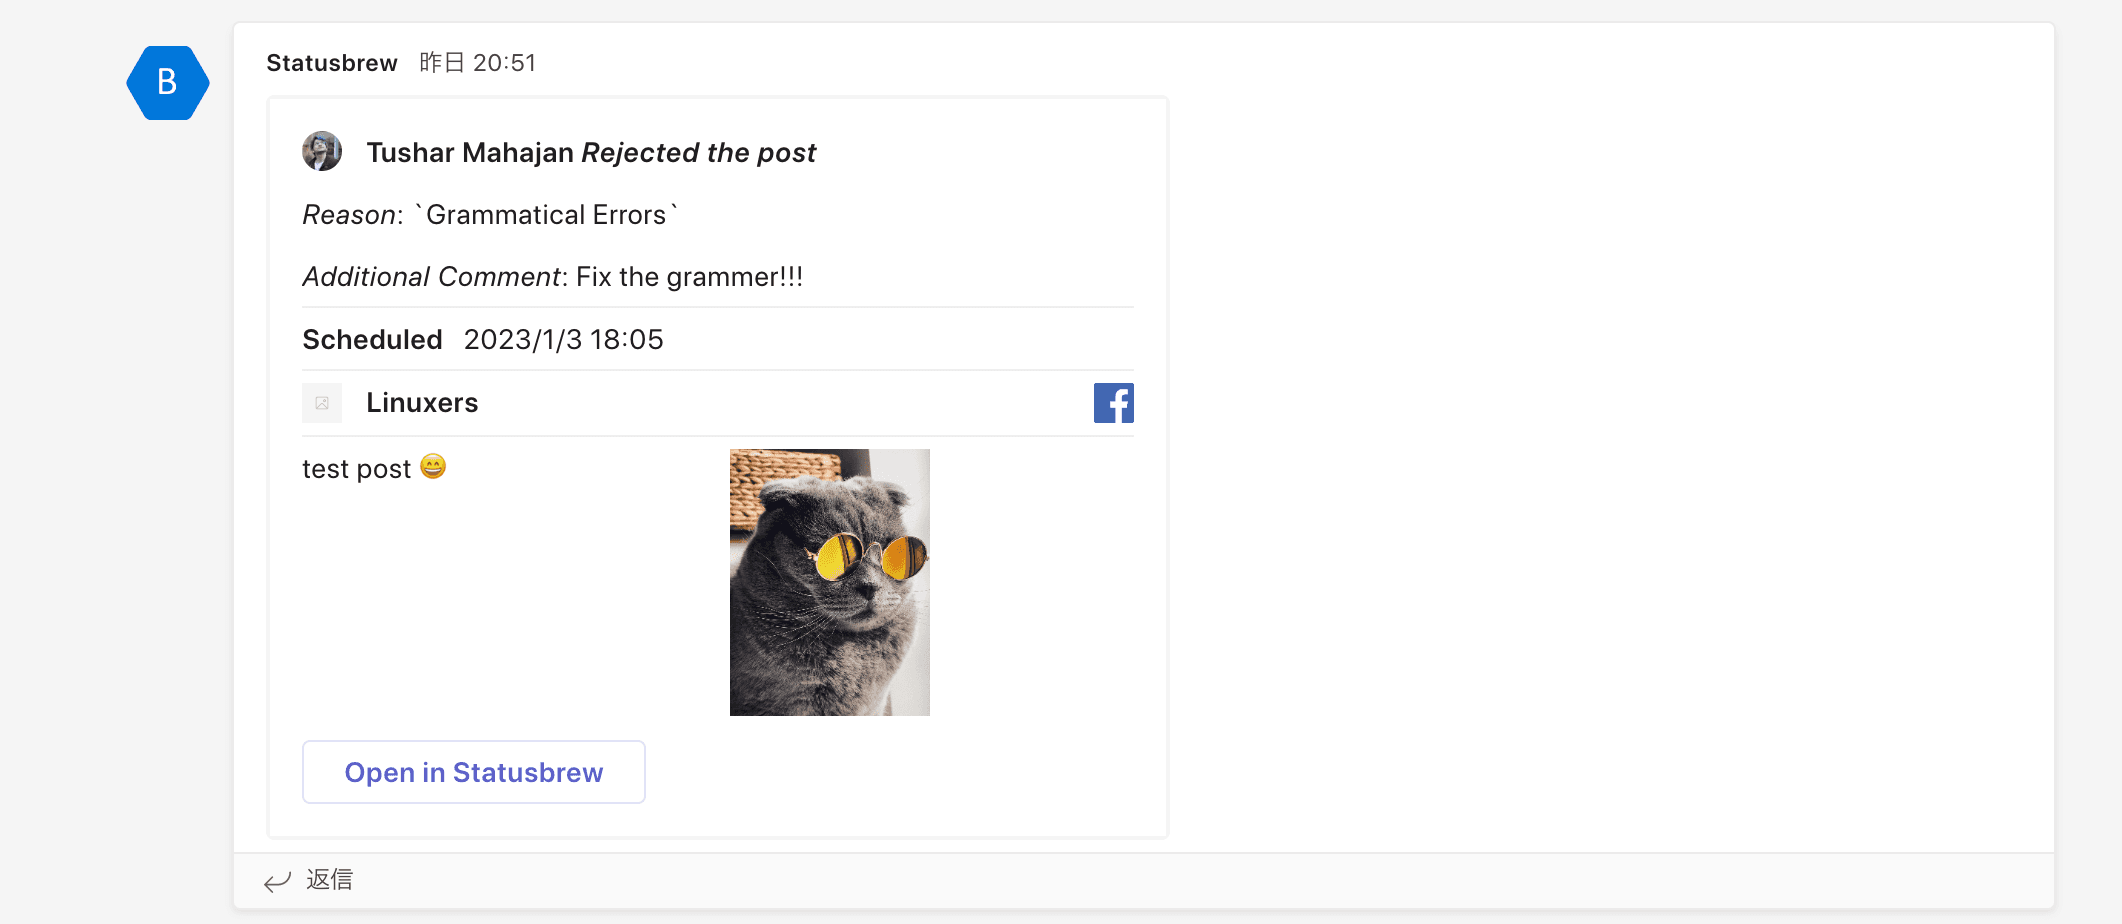Click the Grammatical Errors reason text
The image size is (2122, 924).
point(546,215)
